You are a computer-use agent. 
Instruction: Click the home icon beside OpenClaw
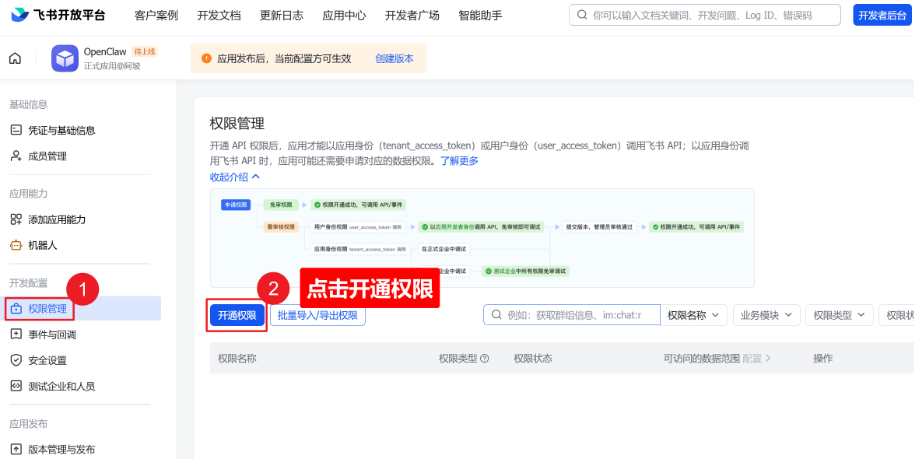[15, 58]
